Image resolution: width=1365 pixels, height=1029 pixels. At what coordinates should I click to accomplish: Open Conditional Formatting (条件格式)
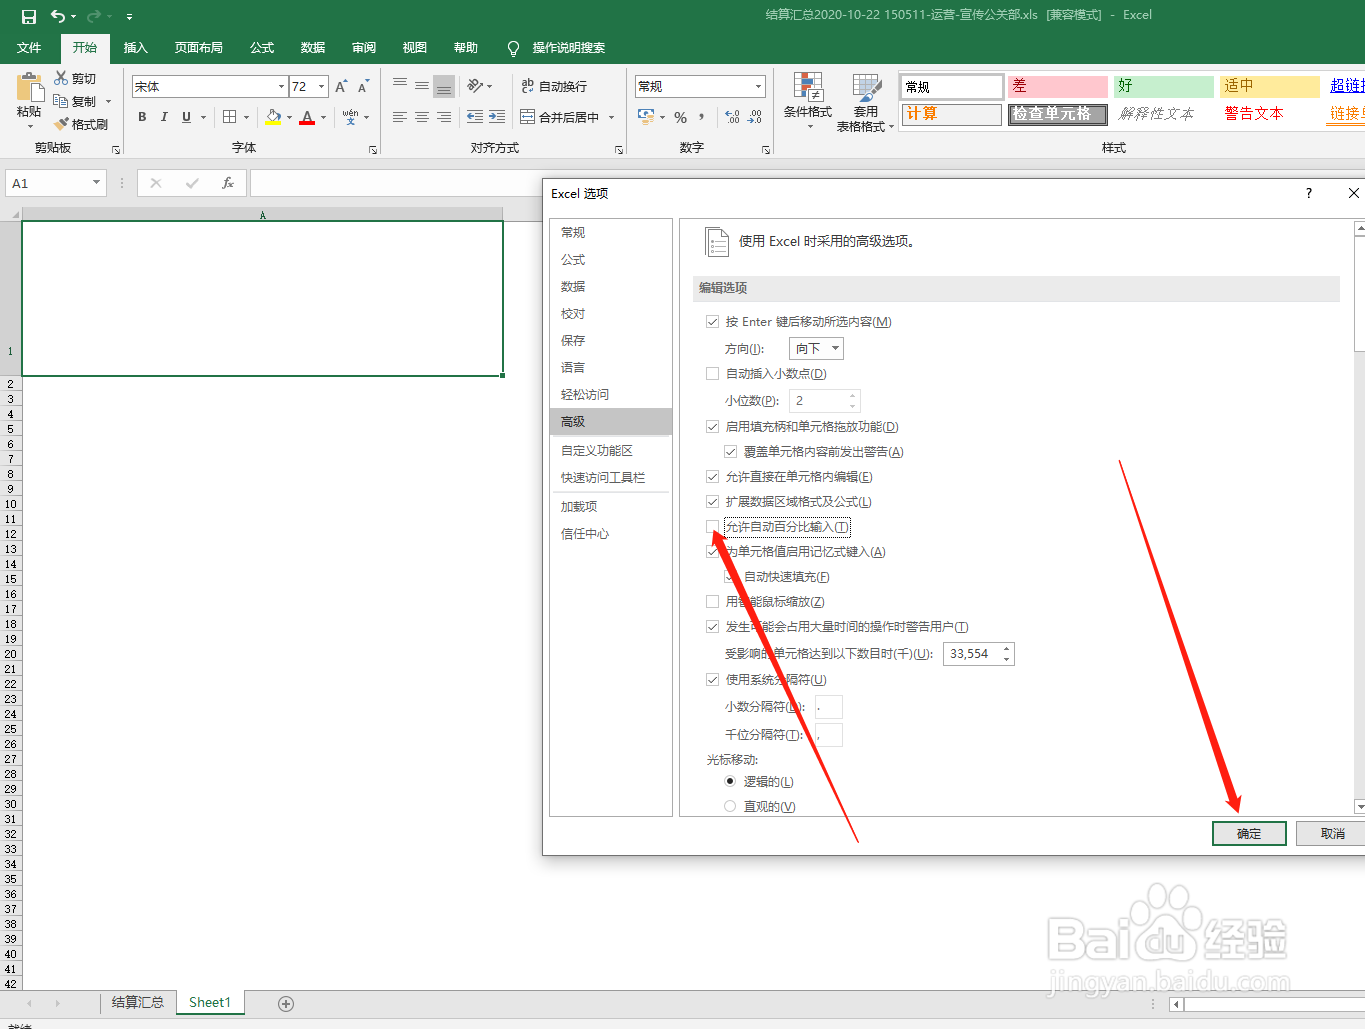pyautogui.click(x=808, y=101)
